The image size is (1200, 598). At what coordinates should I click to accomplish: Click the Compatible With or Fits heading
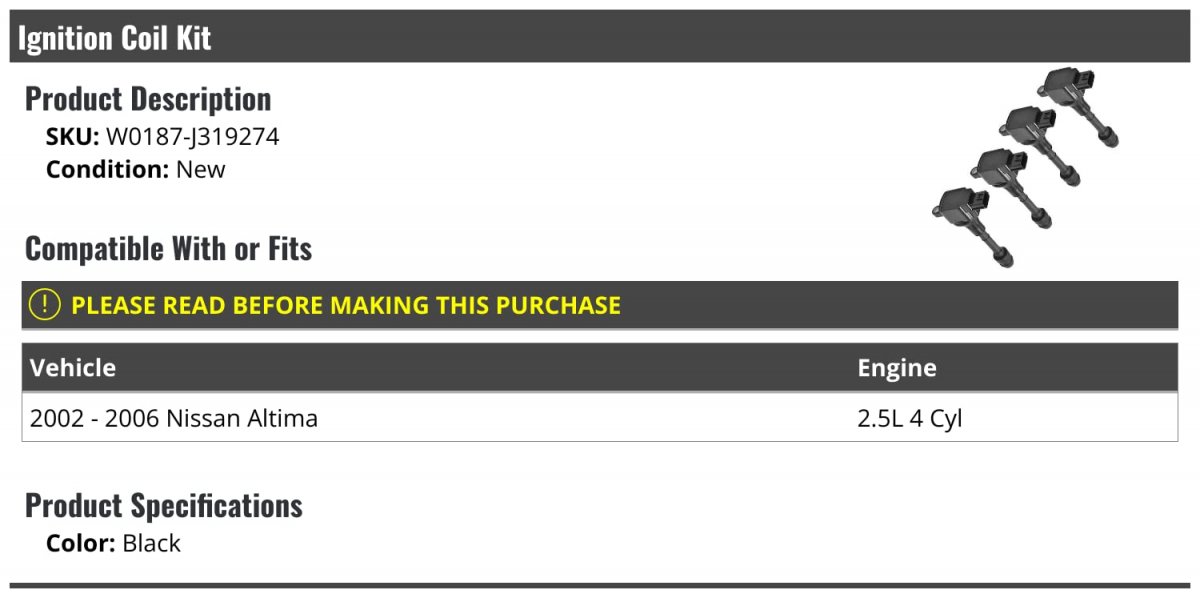point(169,248)
